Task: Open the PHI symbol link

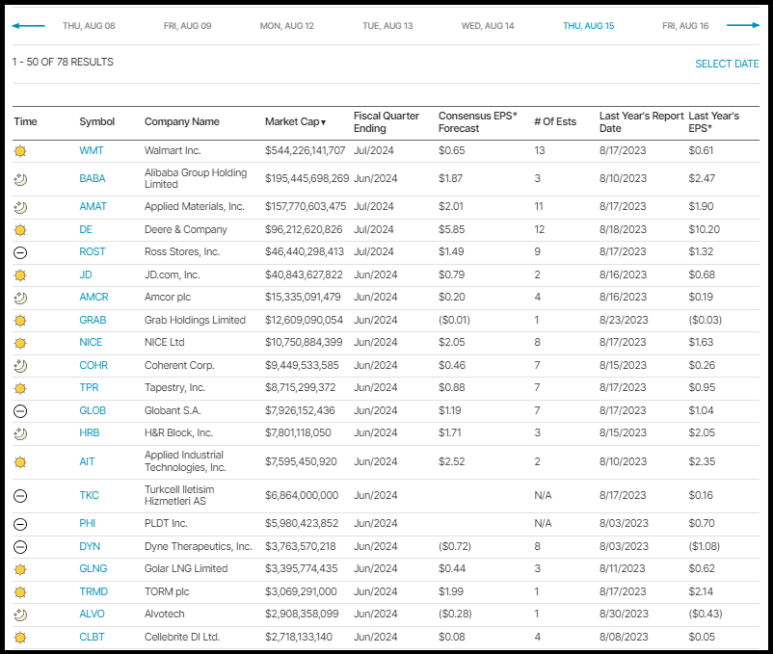Action: [x=87, y=523]
